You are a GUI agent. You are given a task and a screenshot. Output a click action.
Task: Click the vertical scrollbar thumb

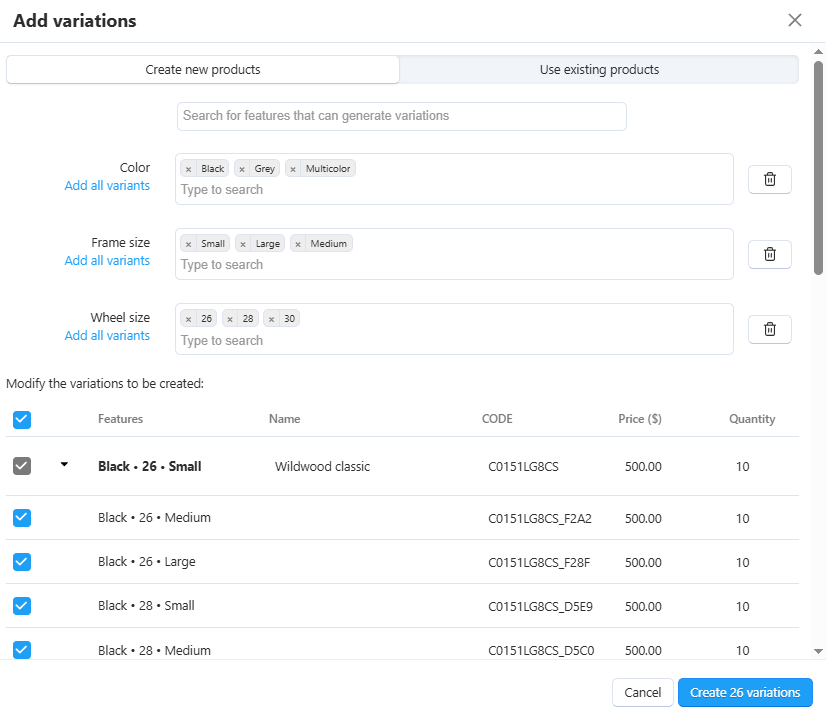coord(818,167)
